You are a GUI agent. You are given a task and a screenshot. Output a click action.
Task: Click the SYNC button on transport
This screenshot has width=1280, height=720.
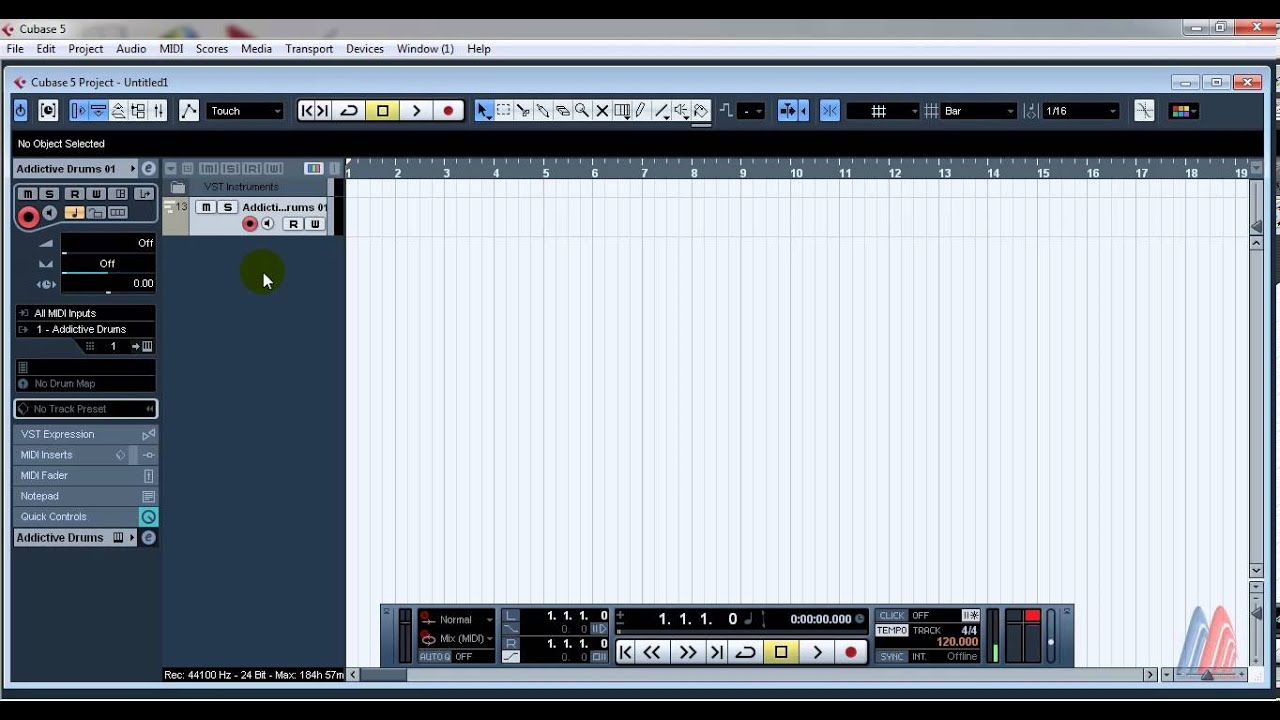click(892, 657)
